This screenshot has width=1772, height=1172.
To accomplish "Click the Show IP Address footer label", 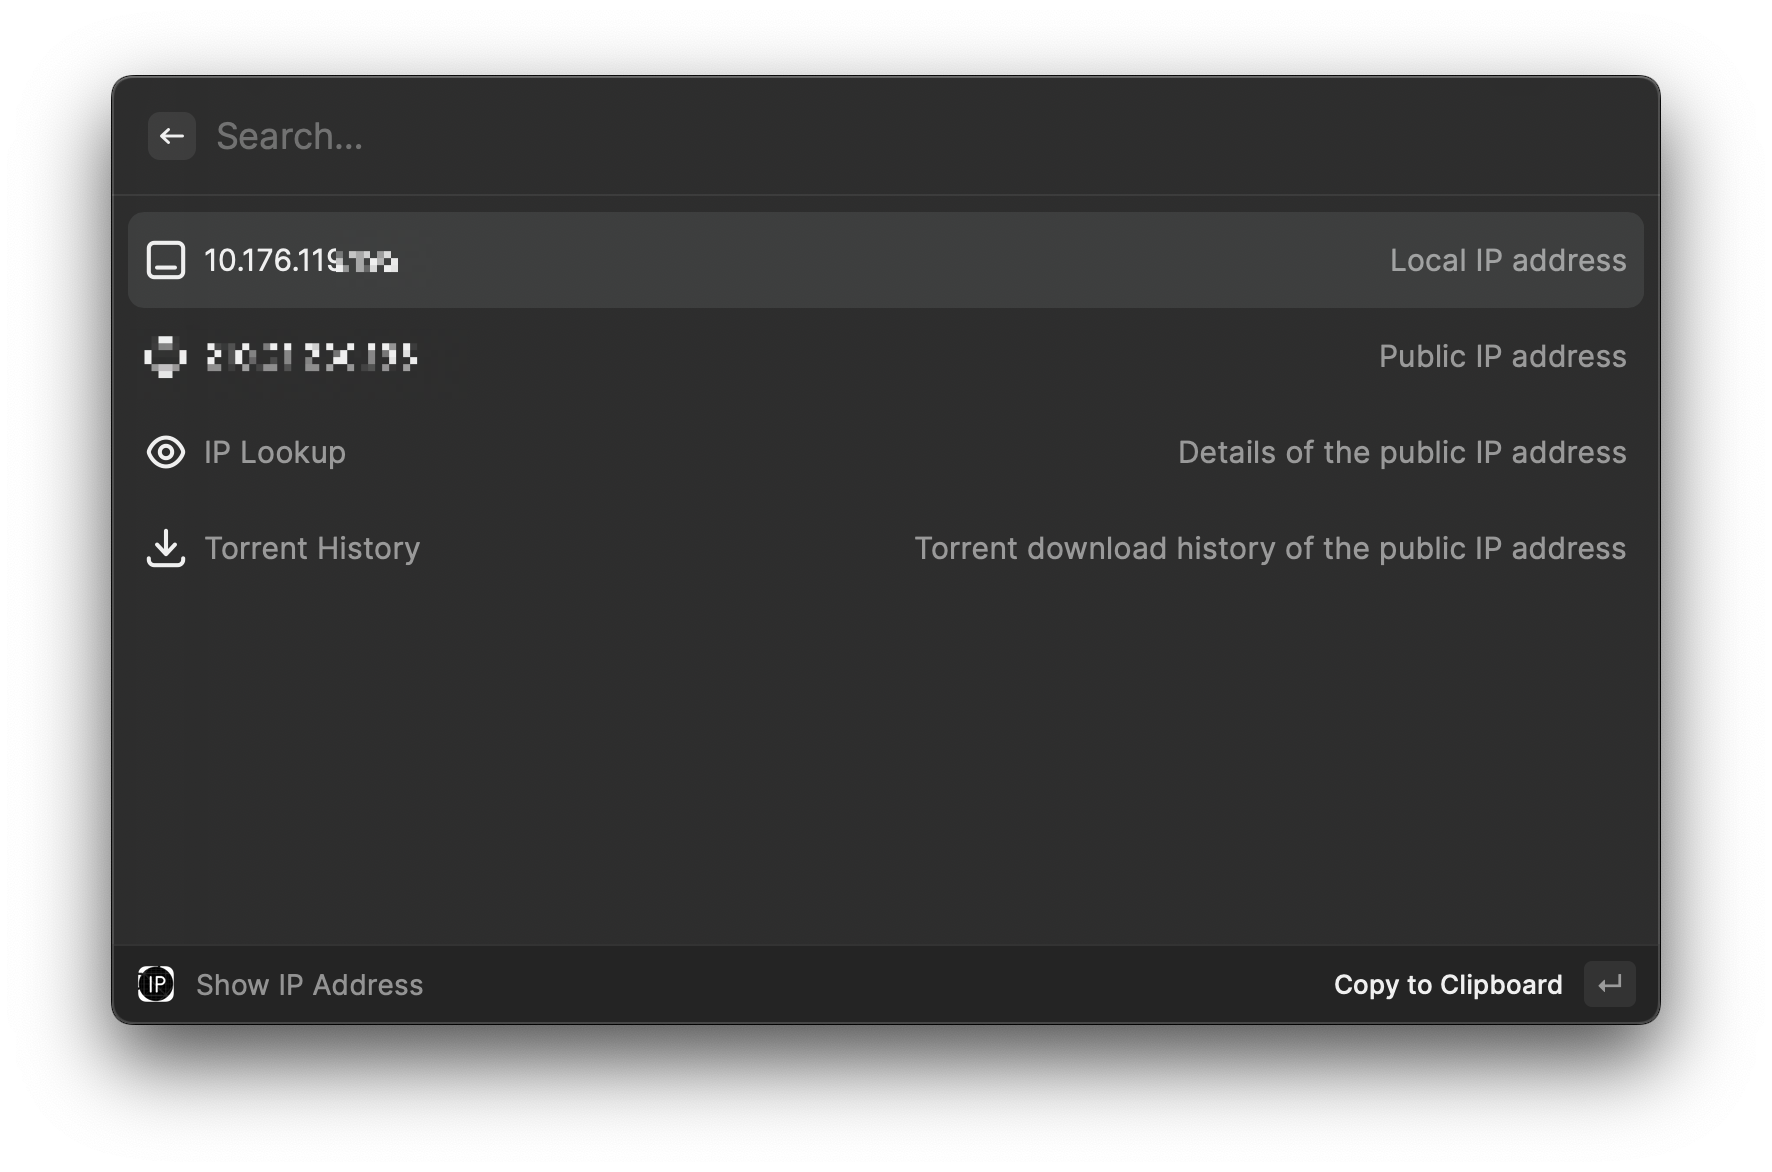I will click(x=309, y=985).
